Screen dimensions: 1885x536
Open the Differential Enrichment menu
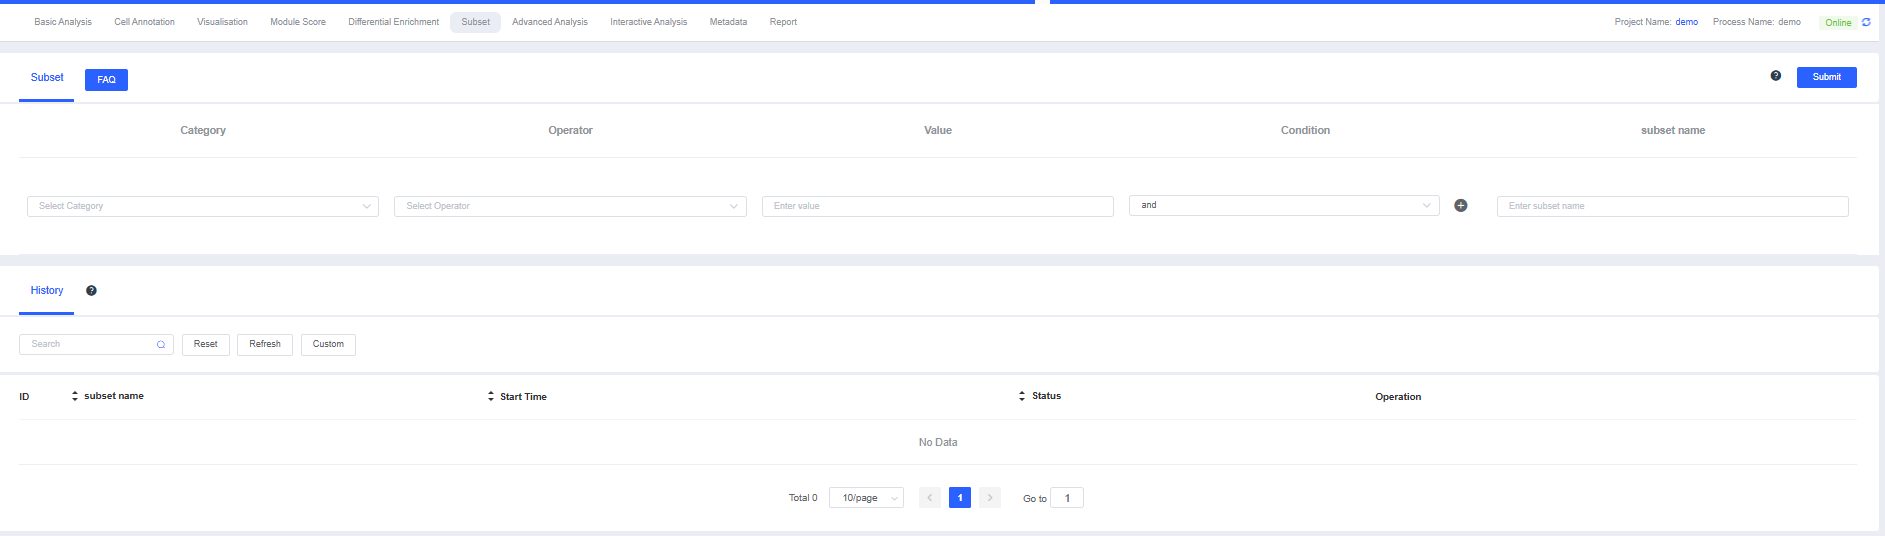click(393, 22)
